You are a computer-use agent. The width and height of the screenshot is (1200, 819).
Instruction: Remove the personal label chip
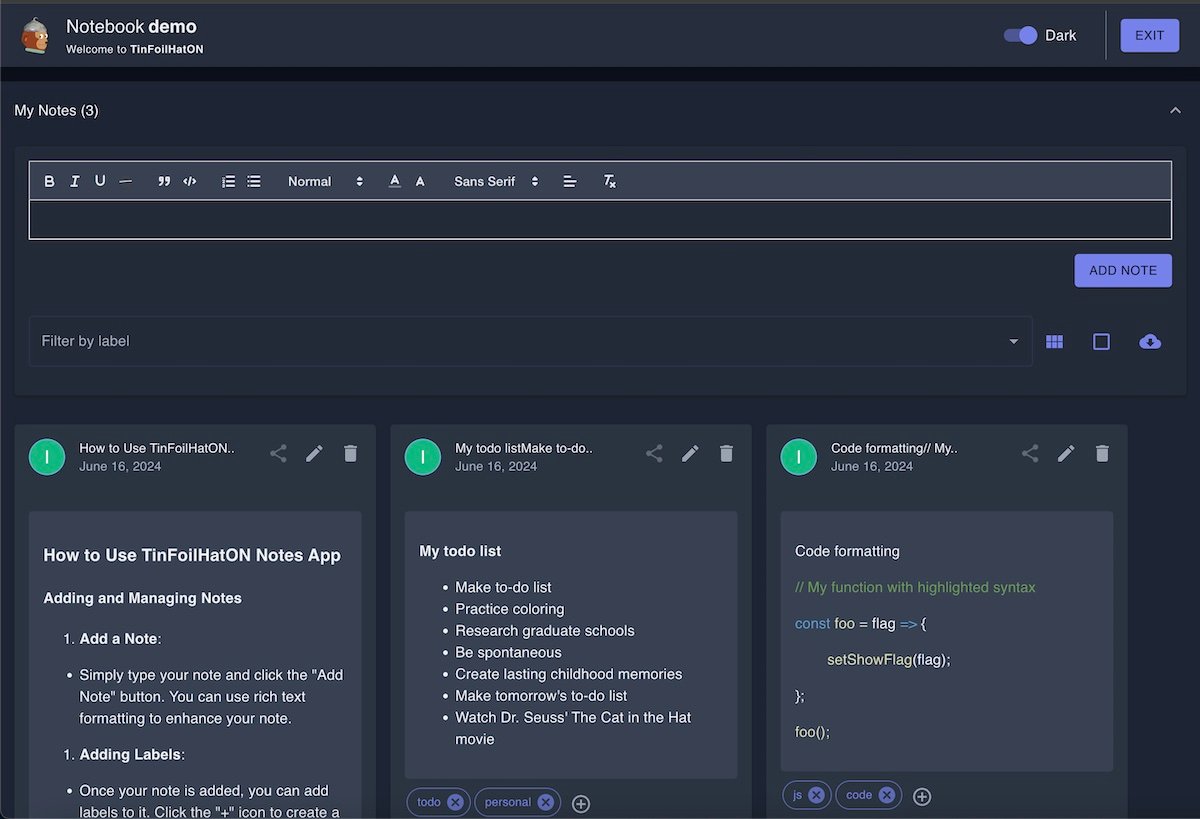[545, 802]
